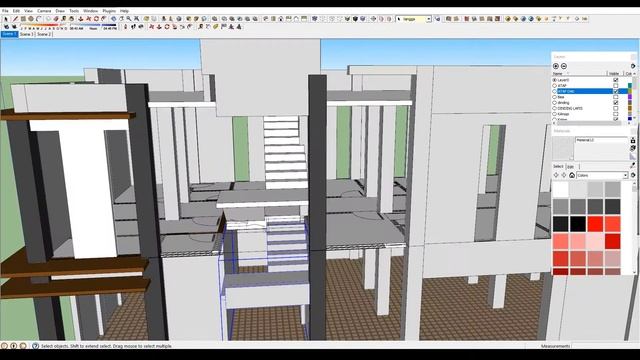The image size is (640, 360).
Task: Open the Plugins menu
Action: click(109, 11)
